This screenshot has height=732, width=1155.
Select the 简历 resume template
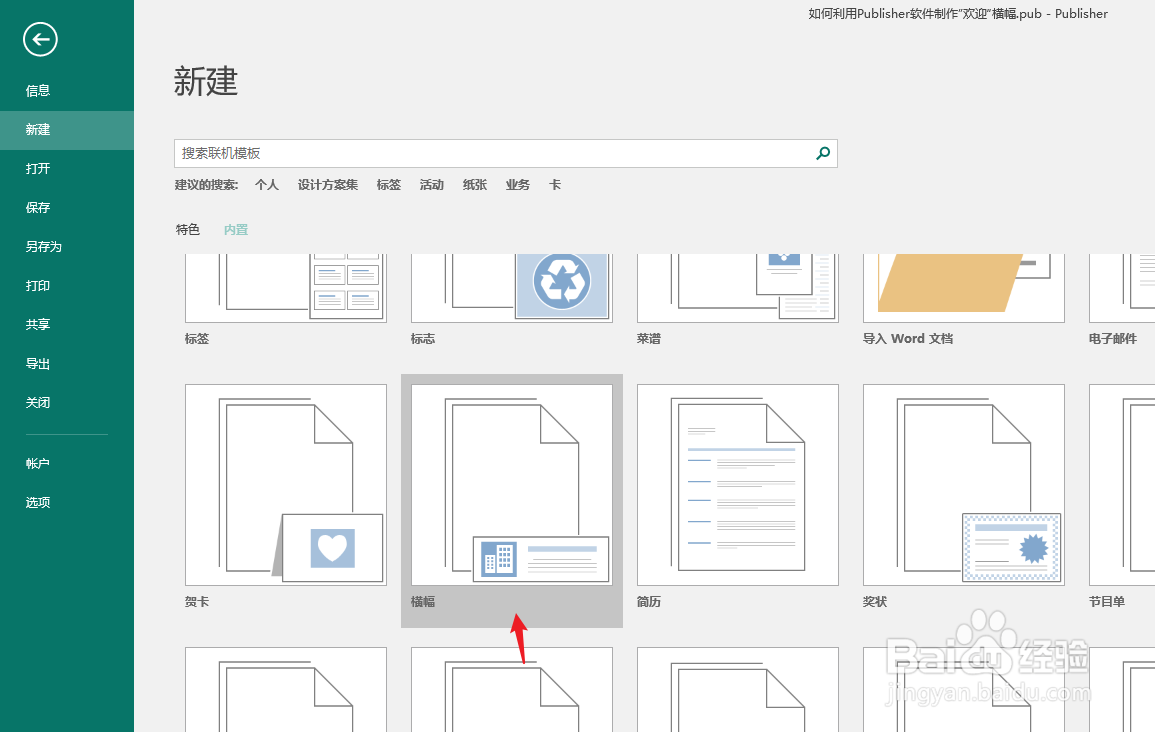pos(737,485)
